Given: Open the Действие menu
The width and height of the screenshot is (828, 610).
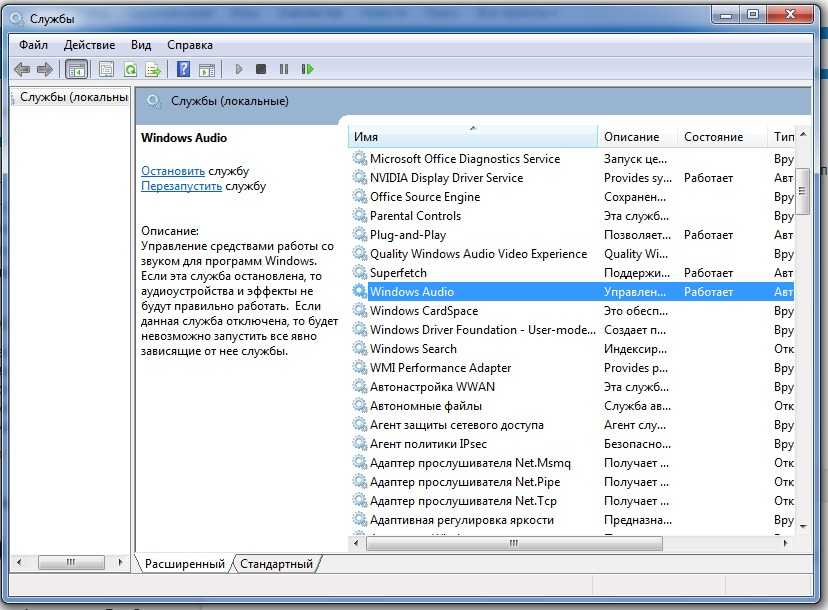Looking at the screenshot, I should pos(89,45).
